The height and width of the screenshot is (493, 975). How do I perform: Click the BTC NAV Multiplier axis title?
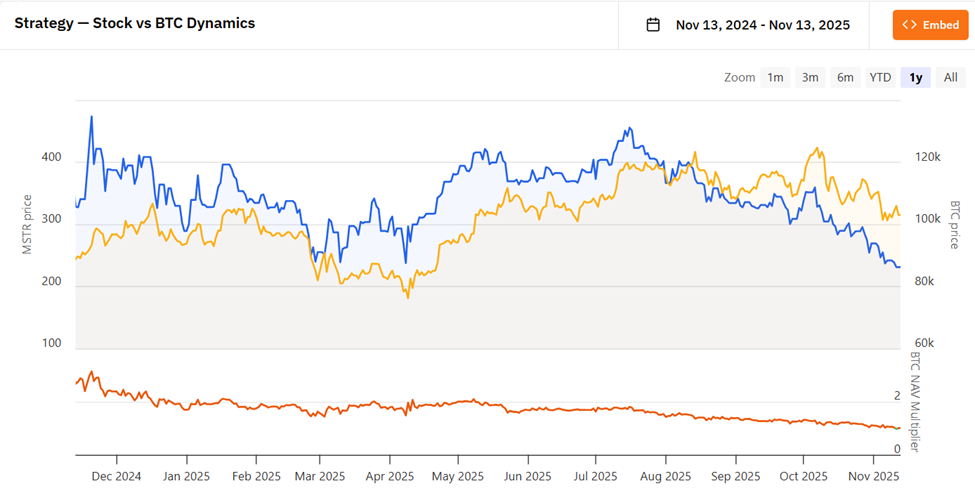point(914,402)
